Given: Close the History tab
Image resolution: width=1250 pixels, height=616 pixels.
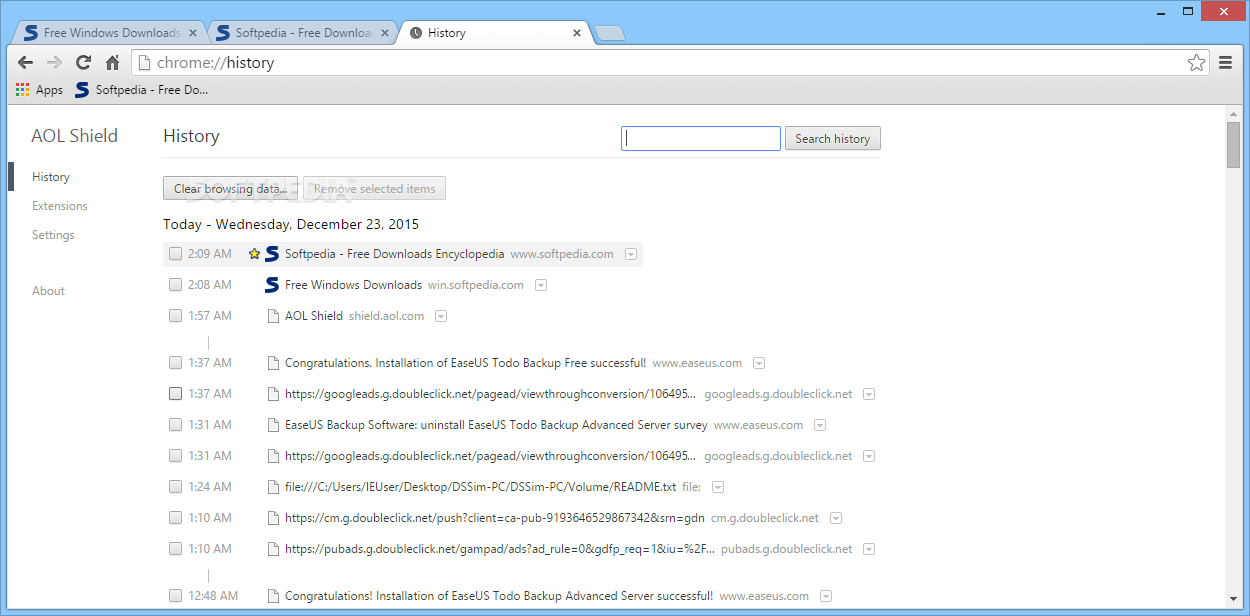Looking at the screenshot, I should point(577,33).
